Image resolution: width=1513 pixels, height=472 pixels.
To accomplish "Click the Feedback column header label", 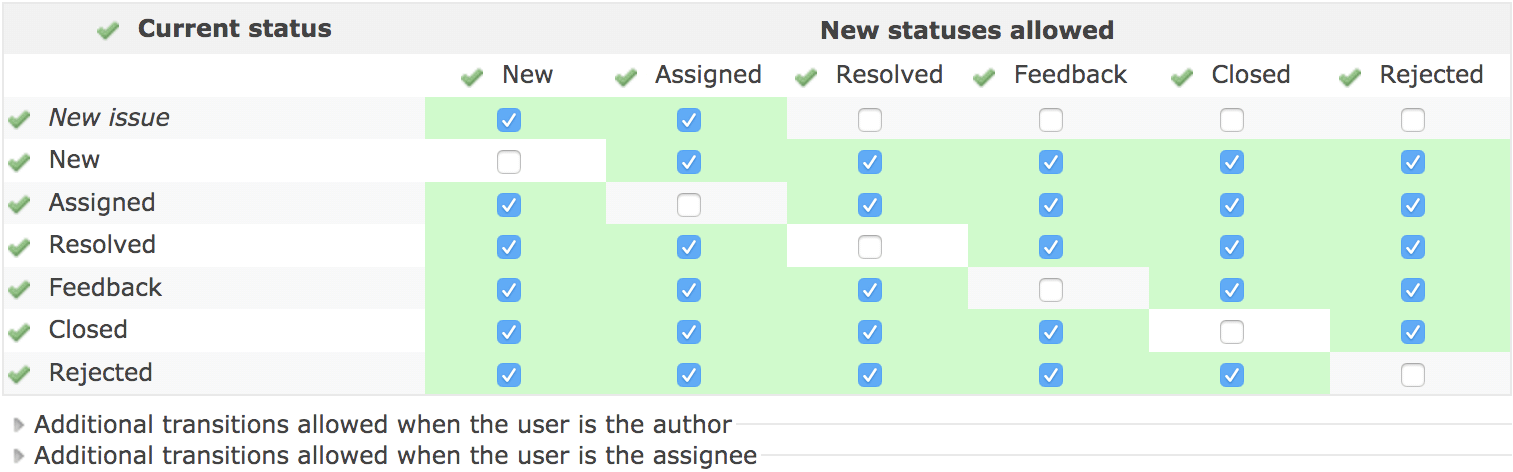I will tap(1070, 75).
